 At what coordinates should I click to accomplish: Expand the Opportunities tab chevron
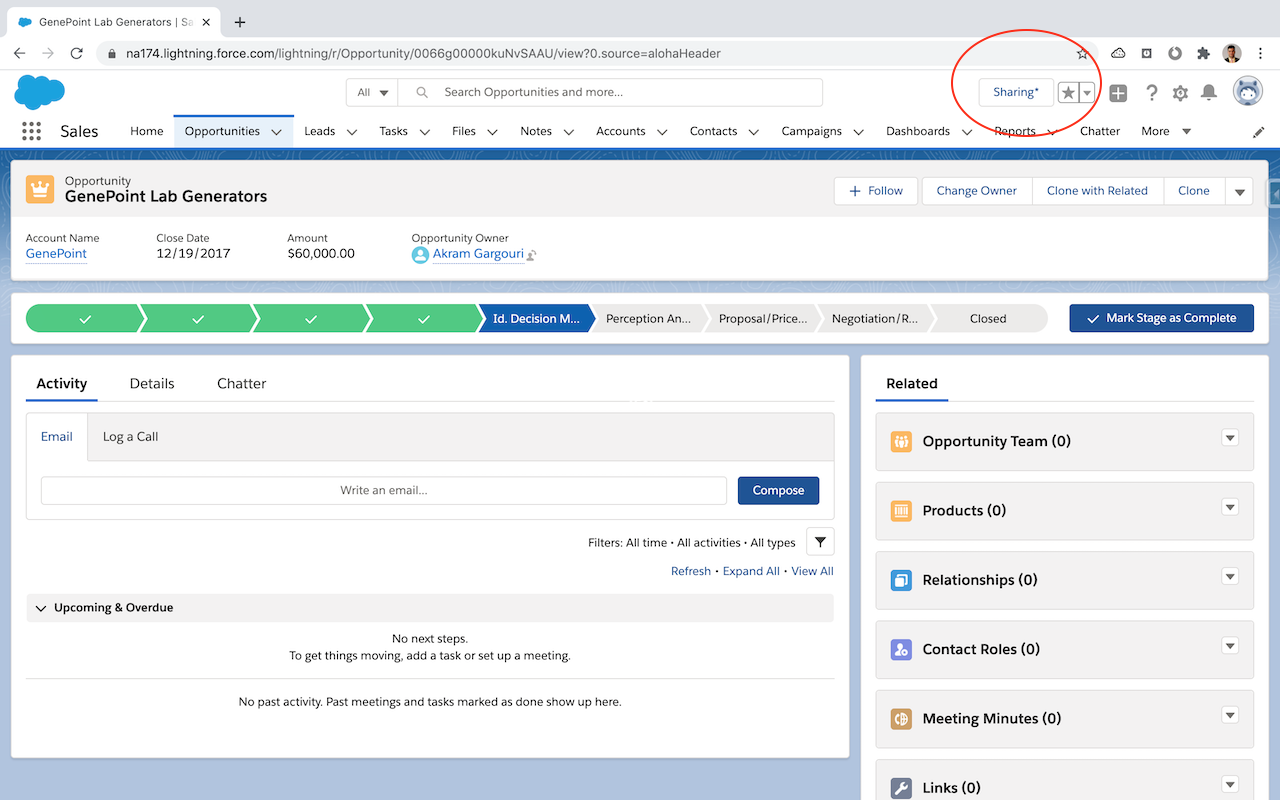click(277, 132)
